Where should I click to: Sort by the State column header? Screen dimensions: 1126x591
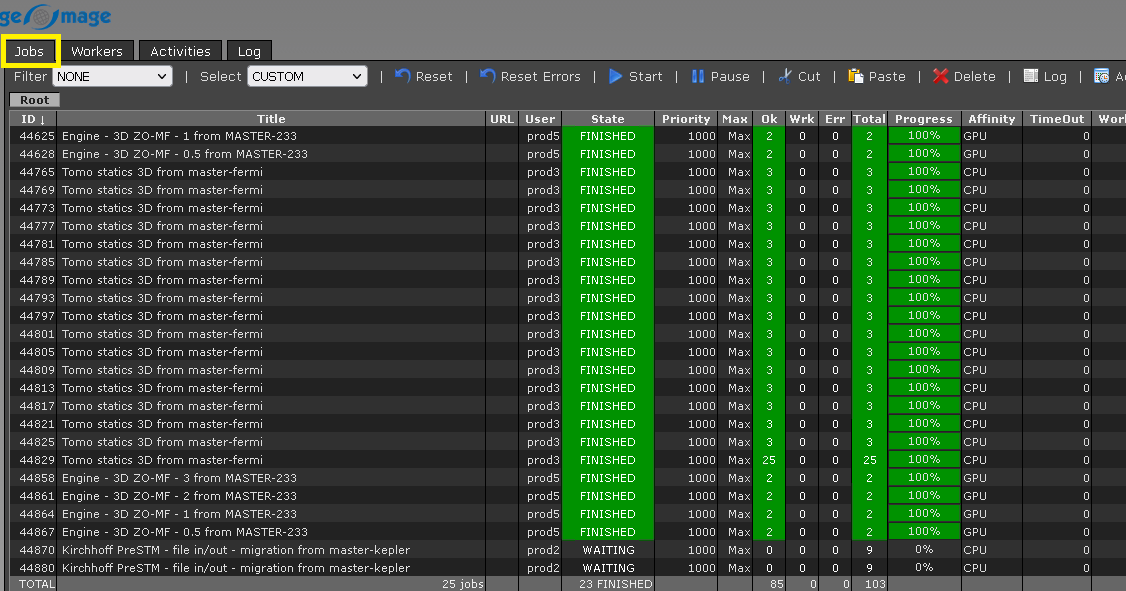607,119
